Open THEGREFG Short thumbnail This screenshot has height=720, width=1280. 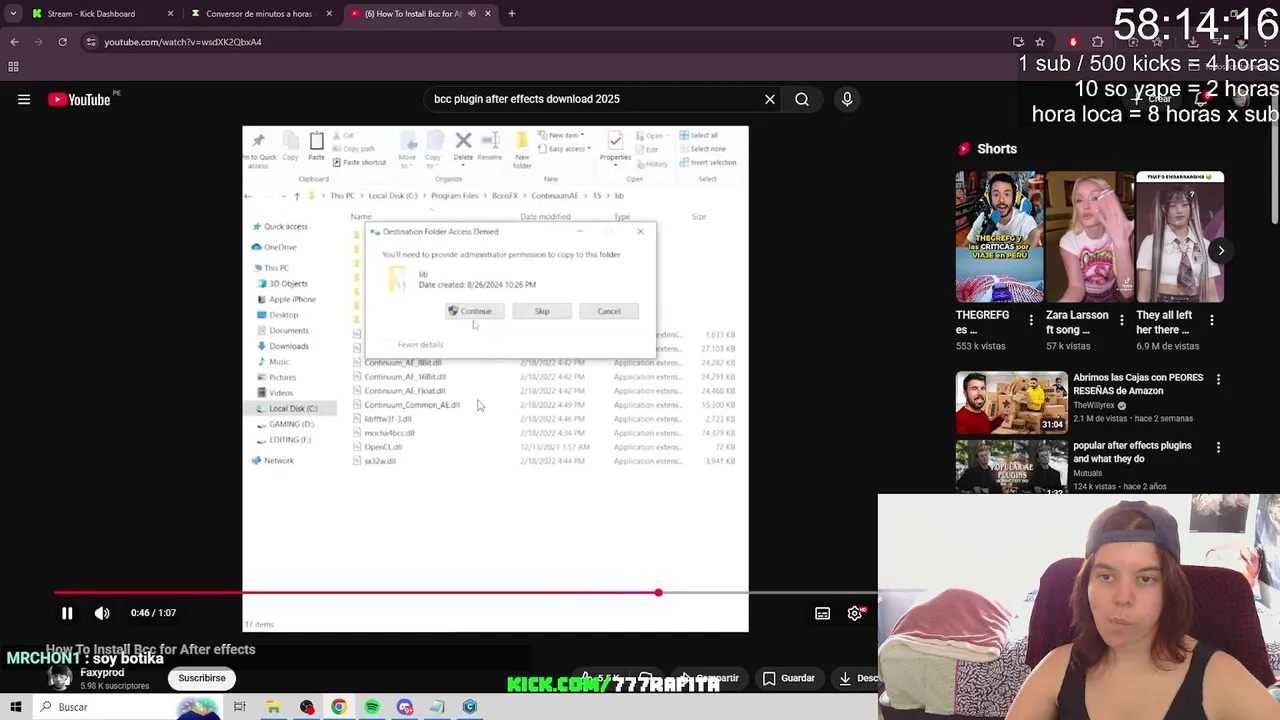pos(999,237)
